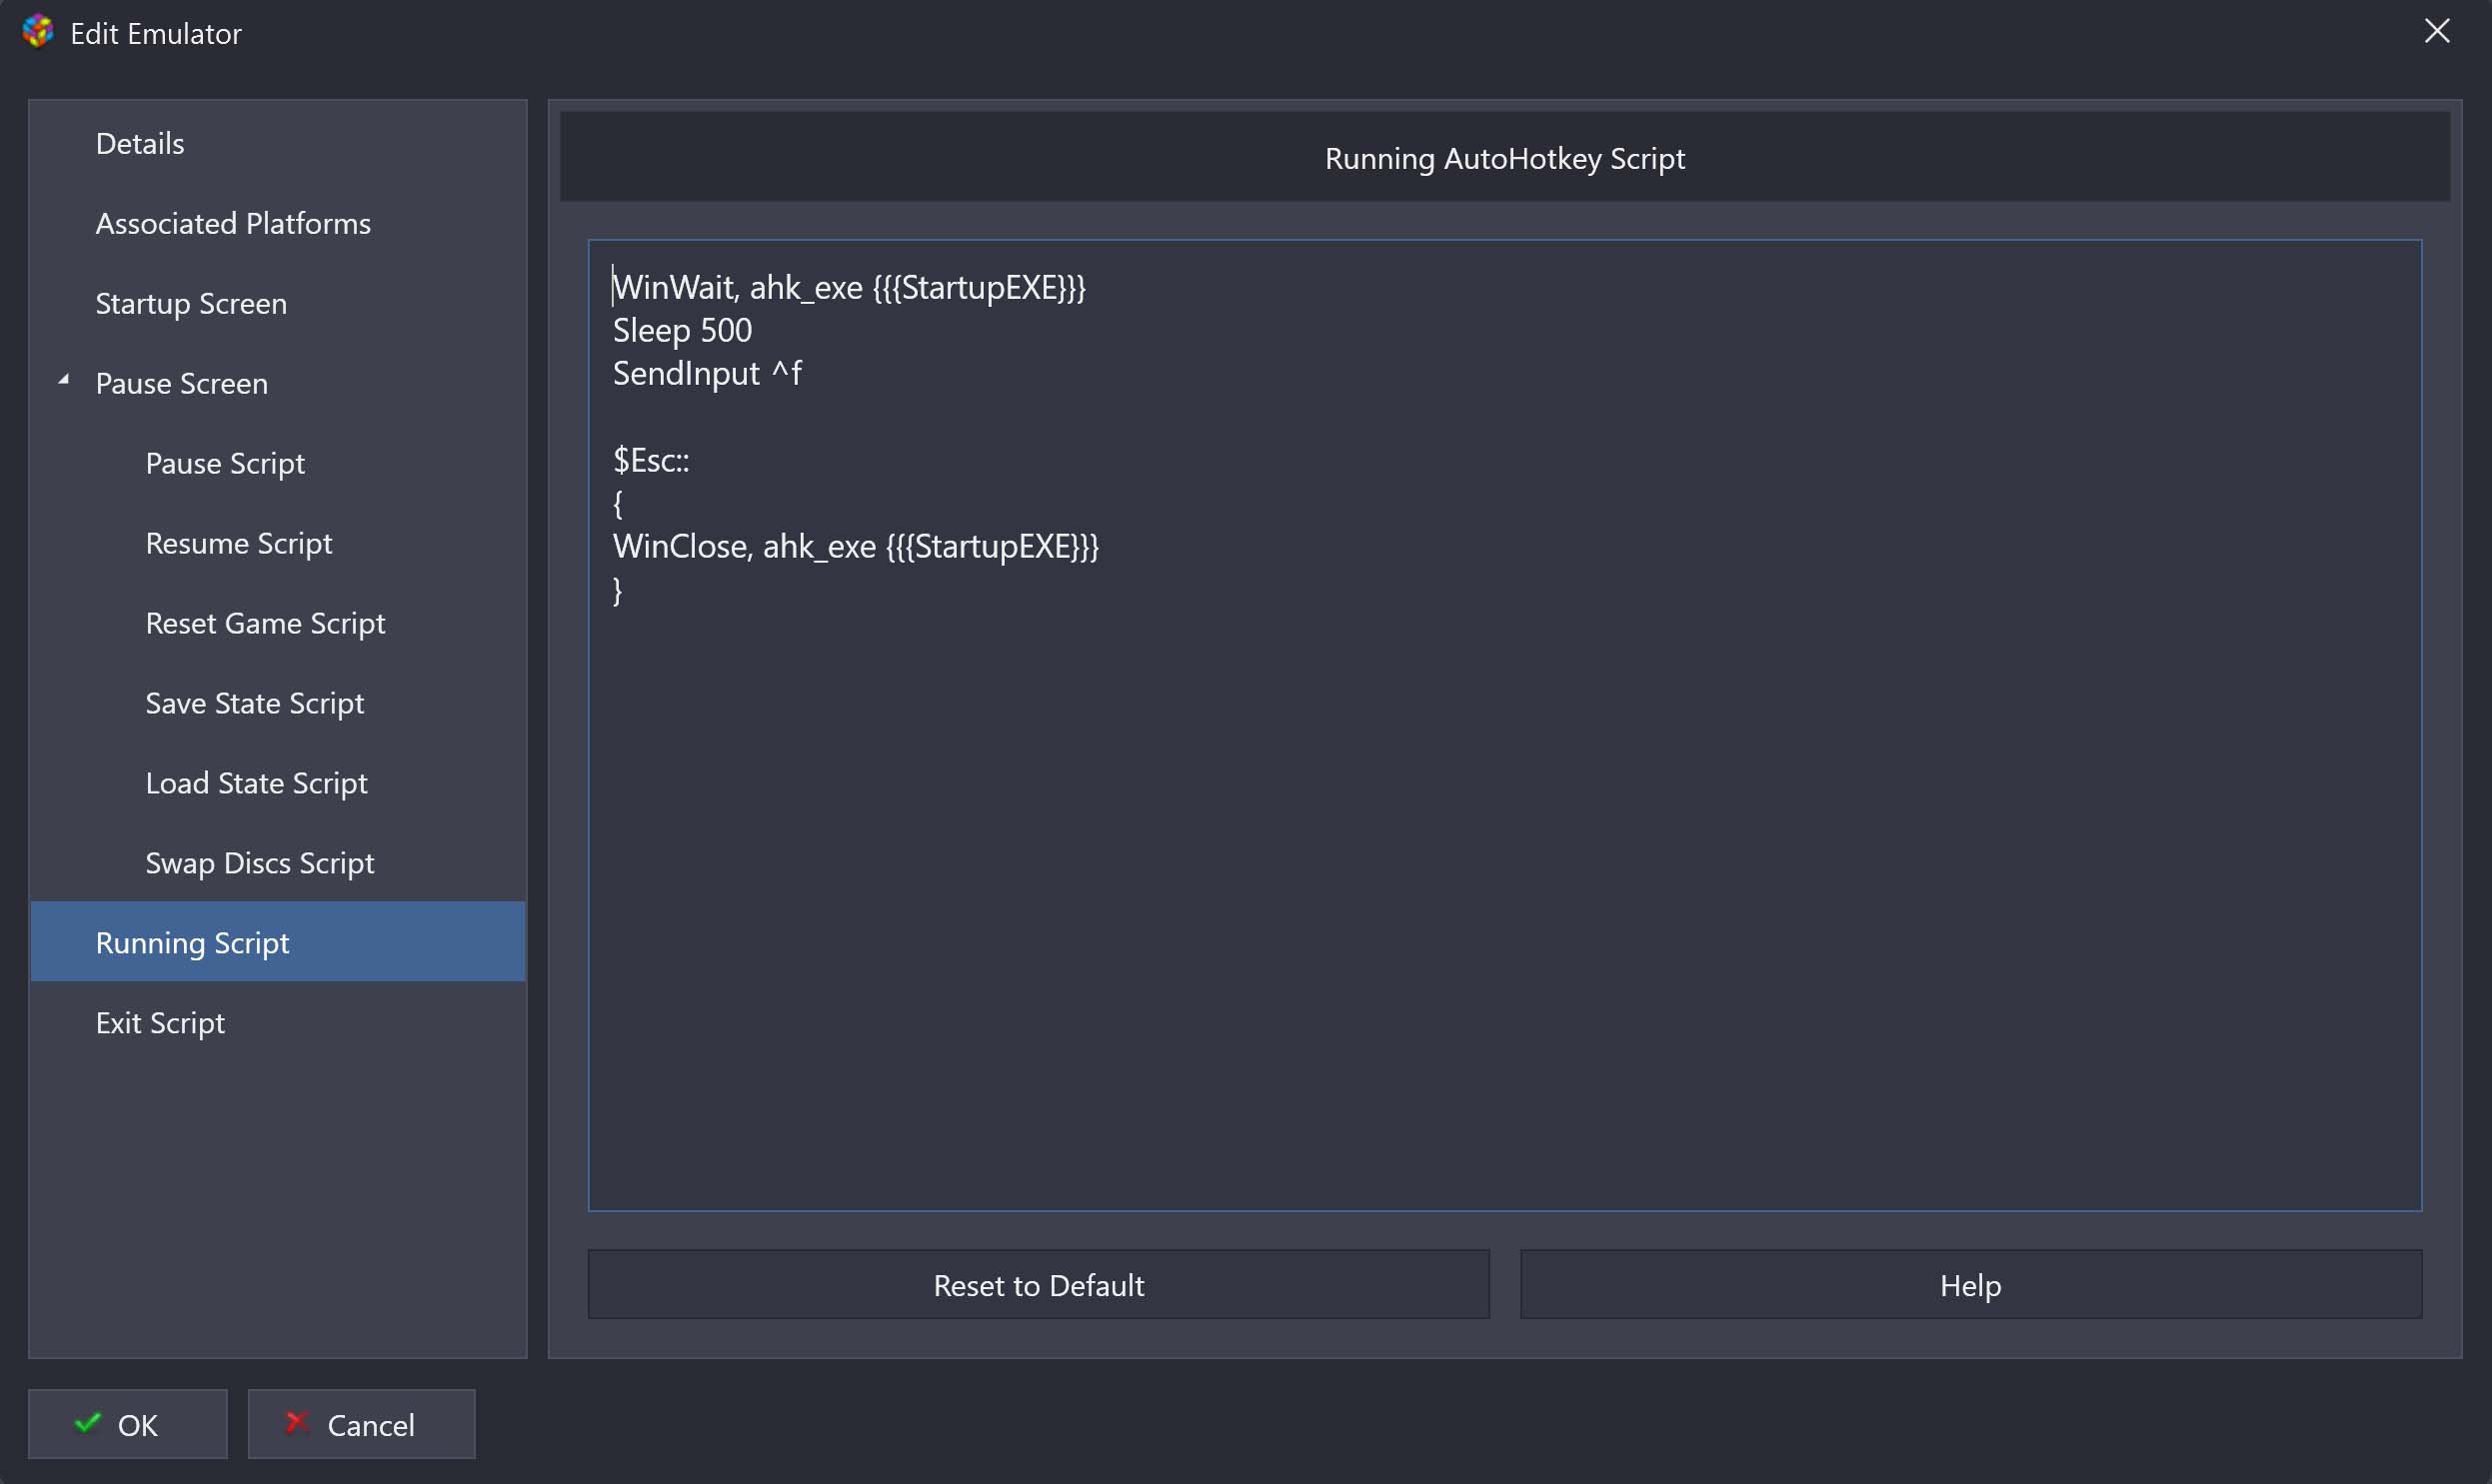Viewport: 2492px width, 1484px height.
Task: Close the Edit Emulator window
Action: (x=2437, y=31)
